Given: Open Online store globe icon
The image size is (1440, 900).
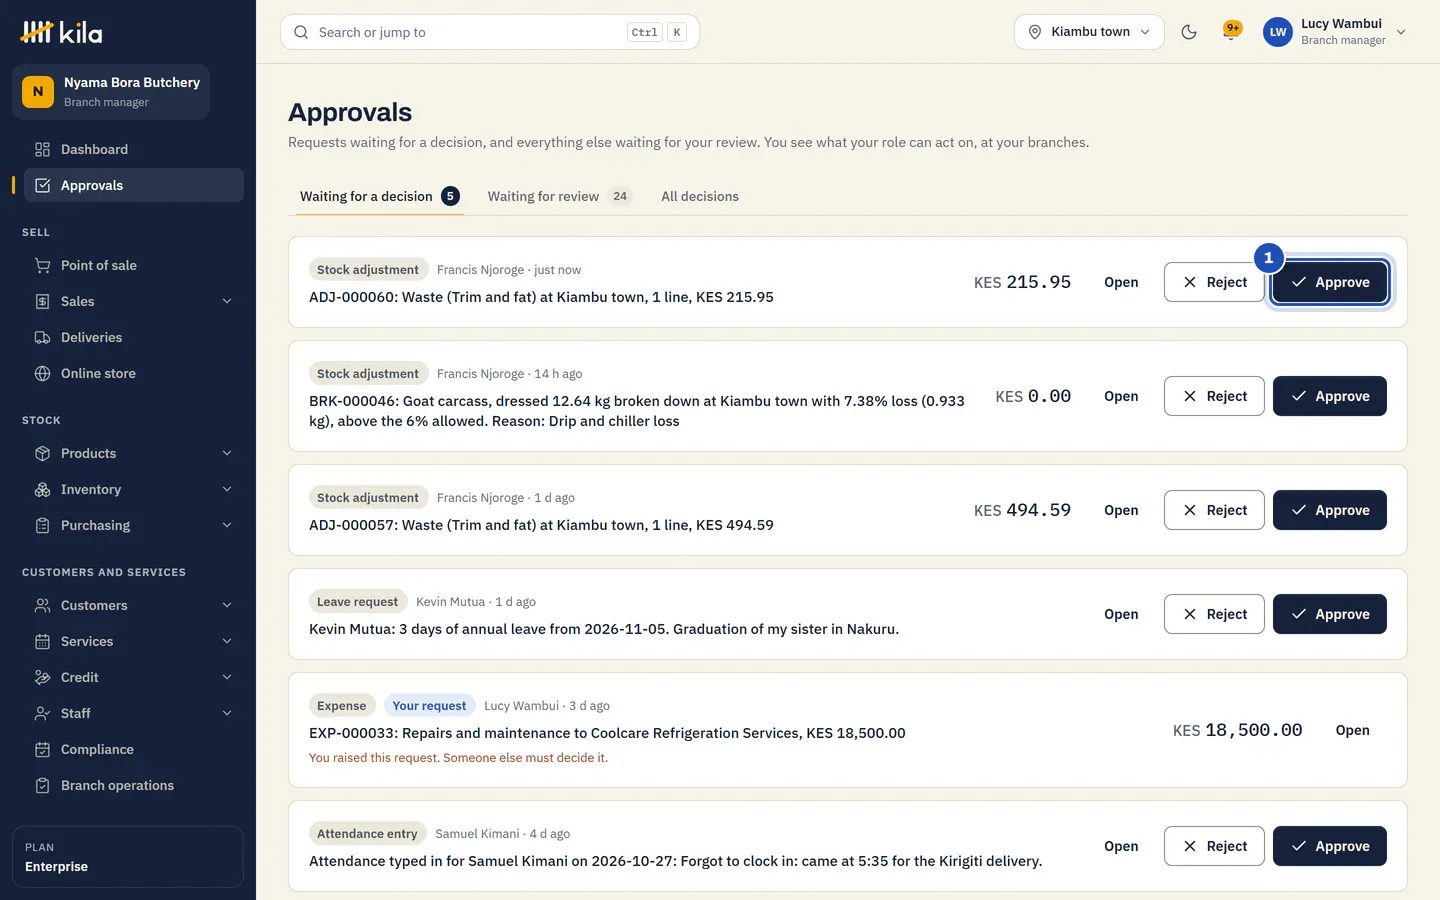Looking at the screenshot, I should [x=42, y=373].
